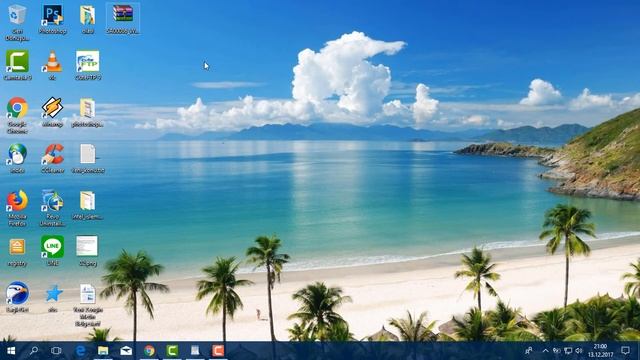This screenshot has height=360, width=640.
Task: Select the rich text document beside blue star
Action: pyautogui.click(x=88, y=305)
